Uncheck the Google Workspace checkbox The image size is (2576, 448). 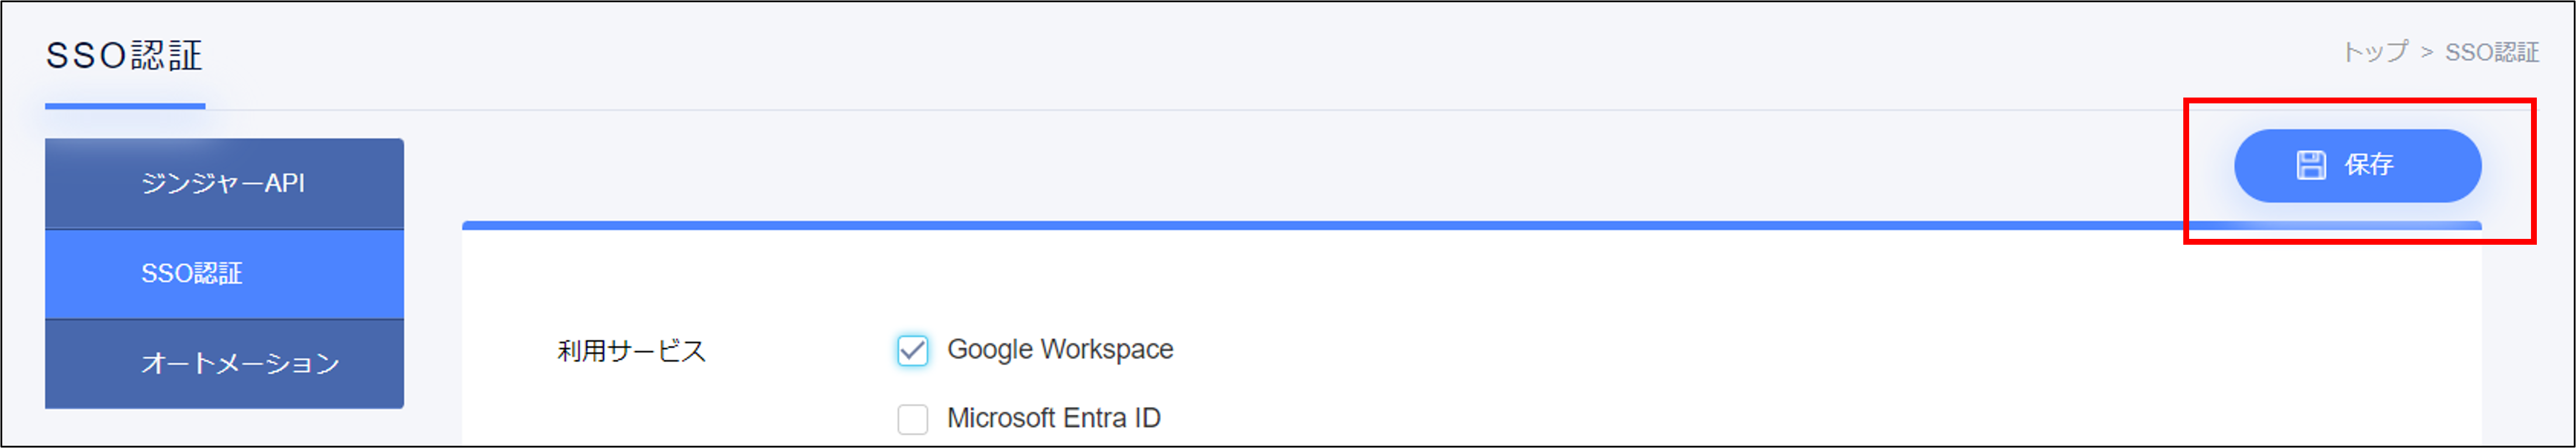[x=912, y=351]
